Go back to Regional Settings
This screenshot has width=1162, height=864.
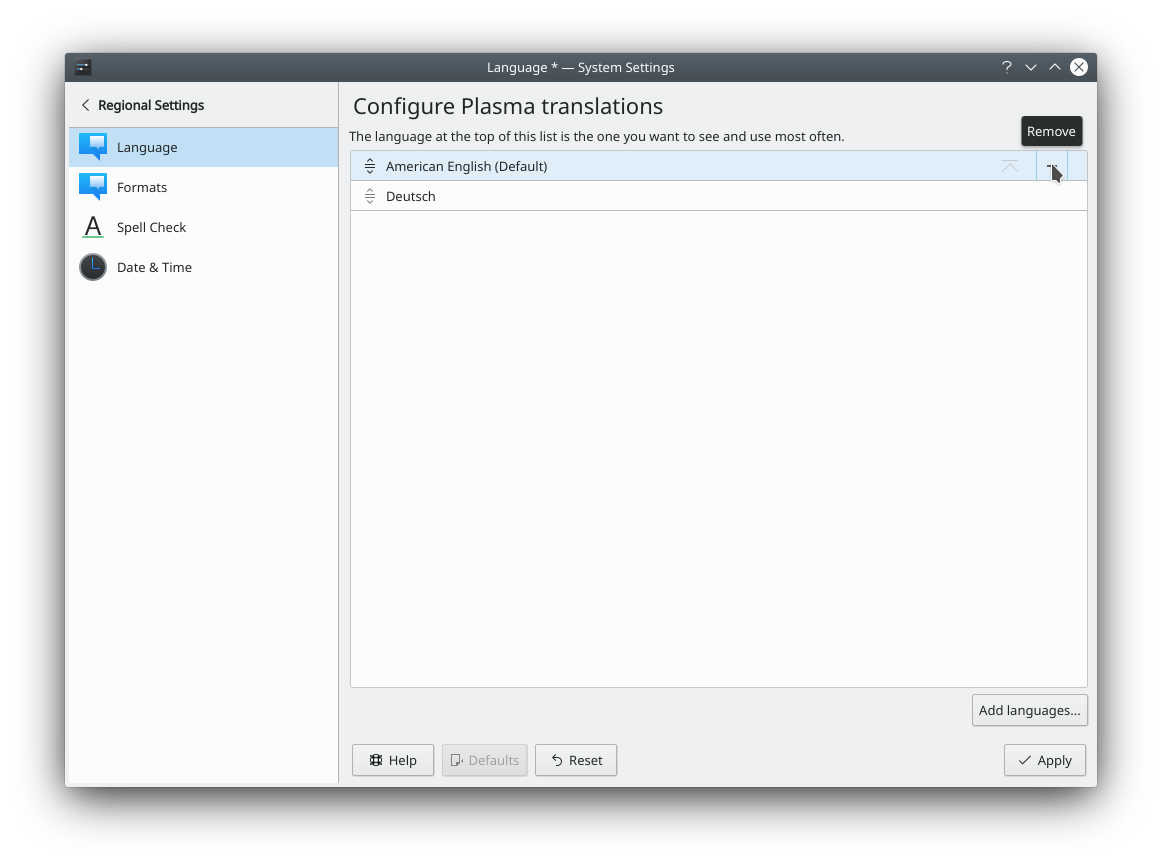pos(85,105)
